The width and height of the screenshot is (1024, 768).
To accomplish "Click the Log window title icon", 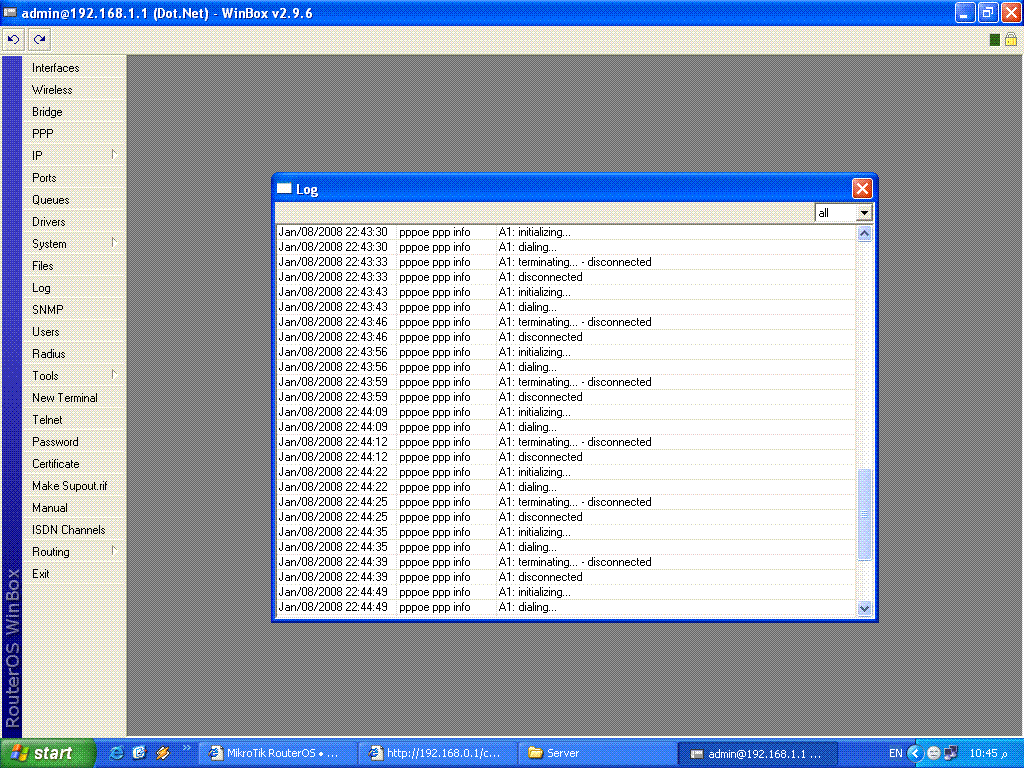I will [283, 189].
